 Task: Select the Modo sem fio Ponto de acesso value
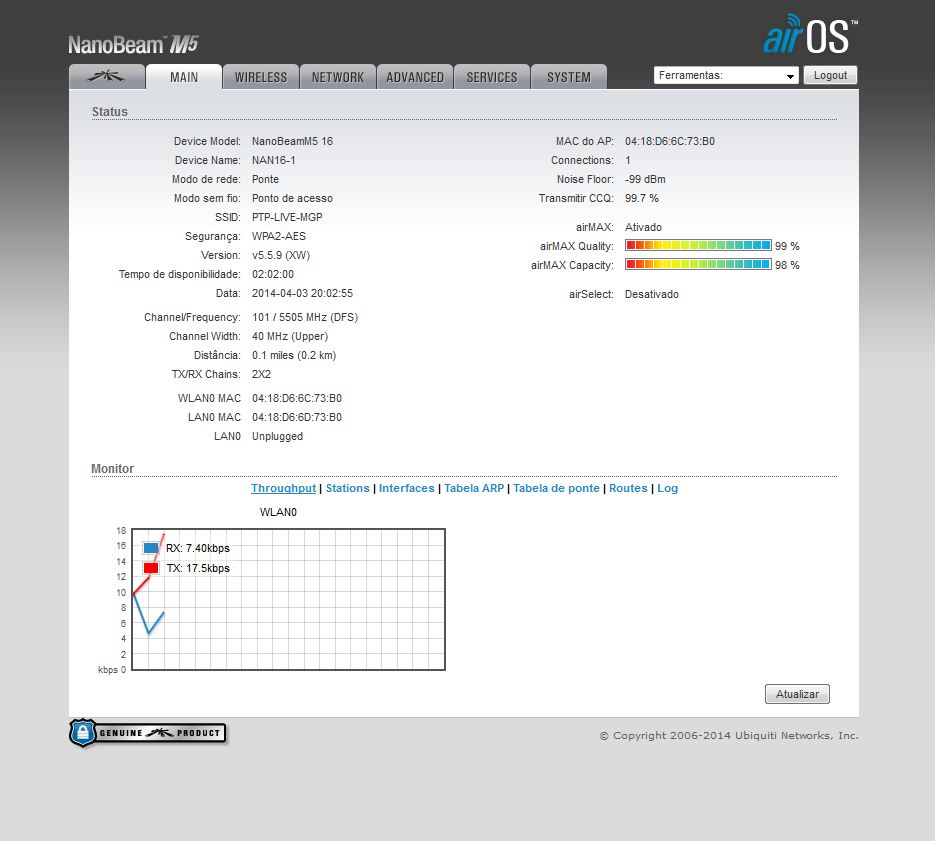click(292, 198)
